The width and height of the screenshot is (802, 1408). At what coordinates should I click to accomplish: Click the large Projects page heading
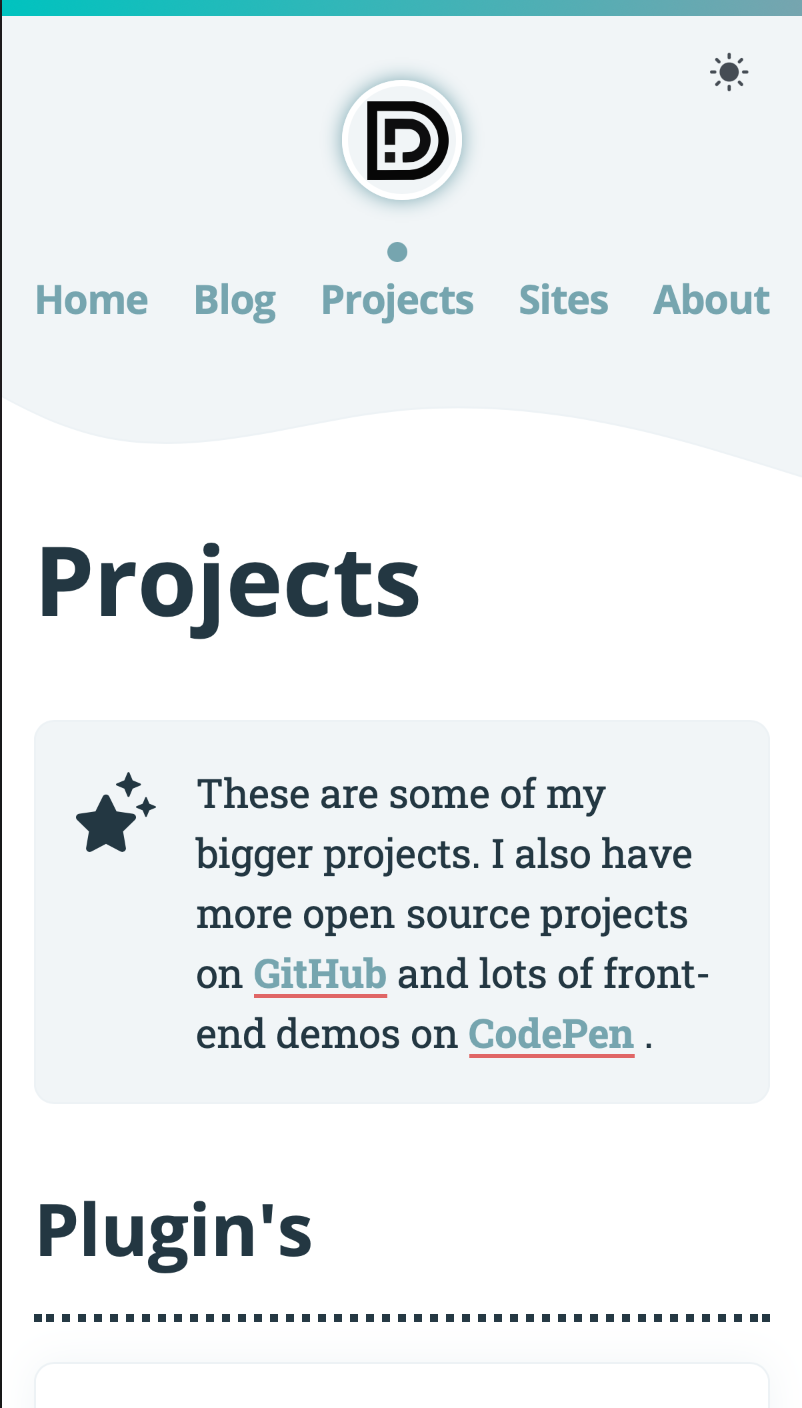coord(229,584)
